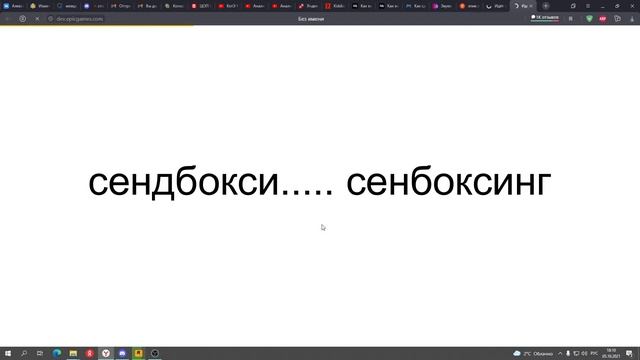Switch to the "Kolob" tab with red icon
640x360 pixels.
coord(334,6)
